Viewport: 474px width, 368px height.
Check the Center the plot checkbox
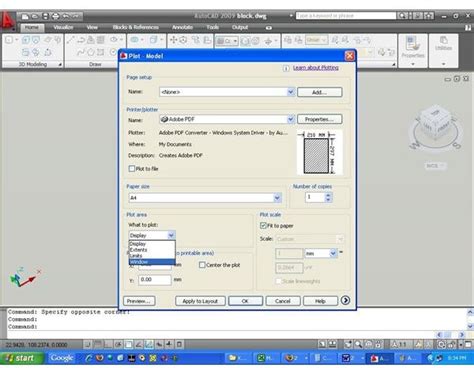coord(202,265)
